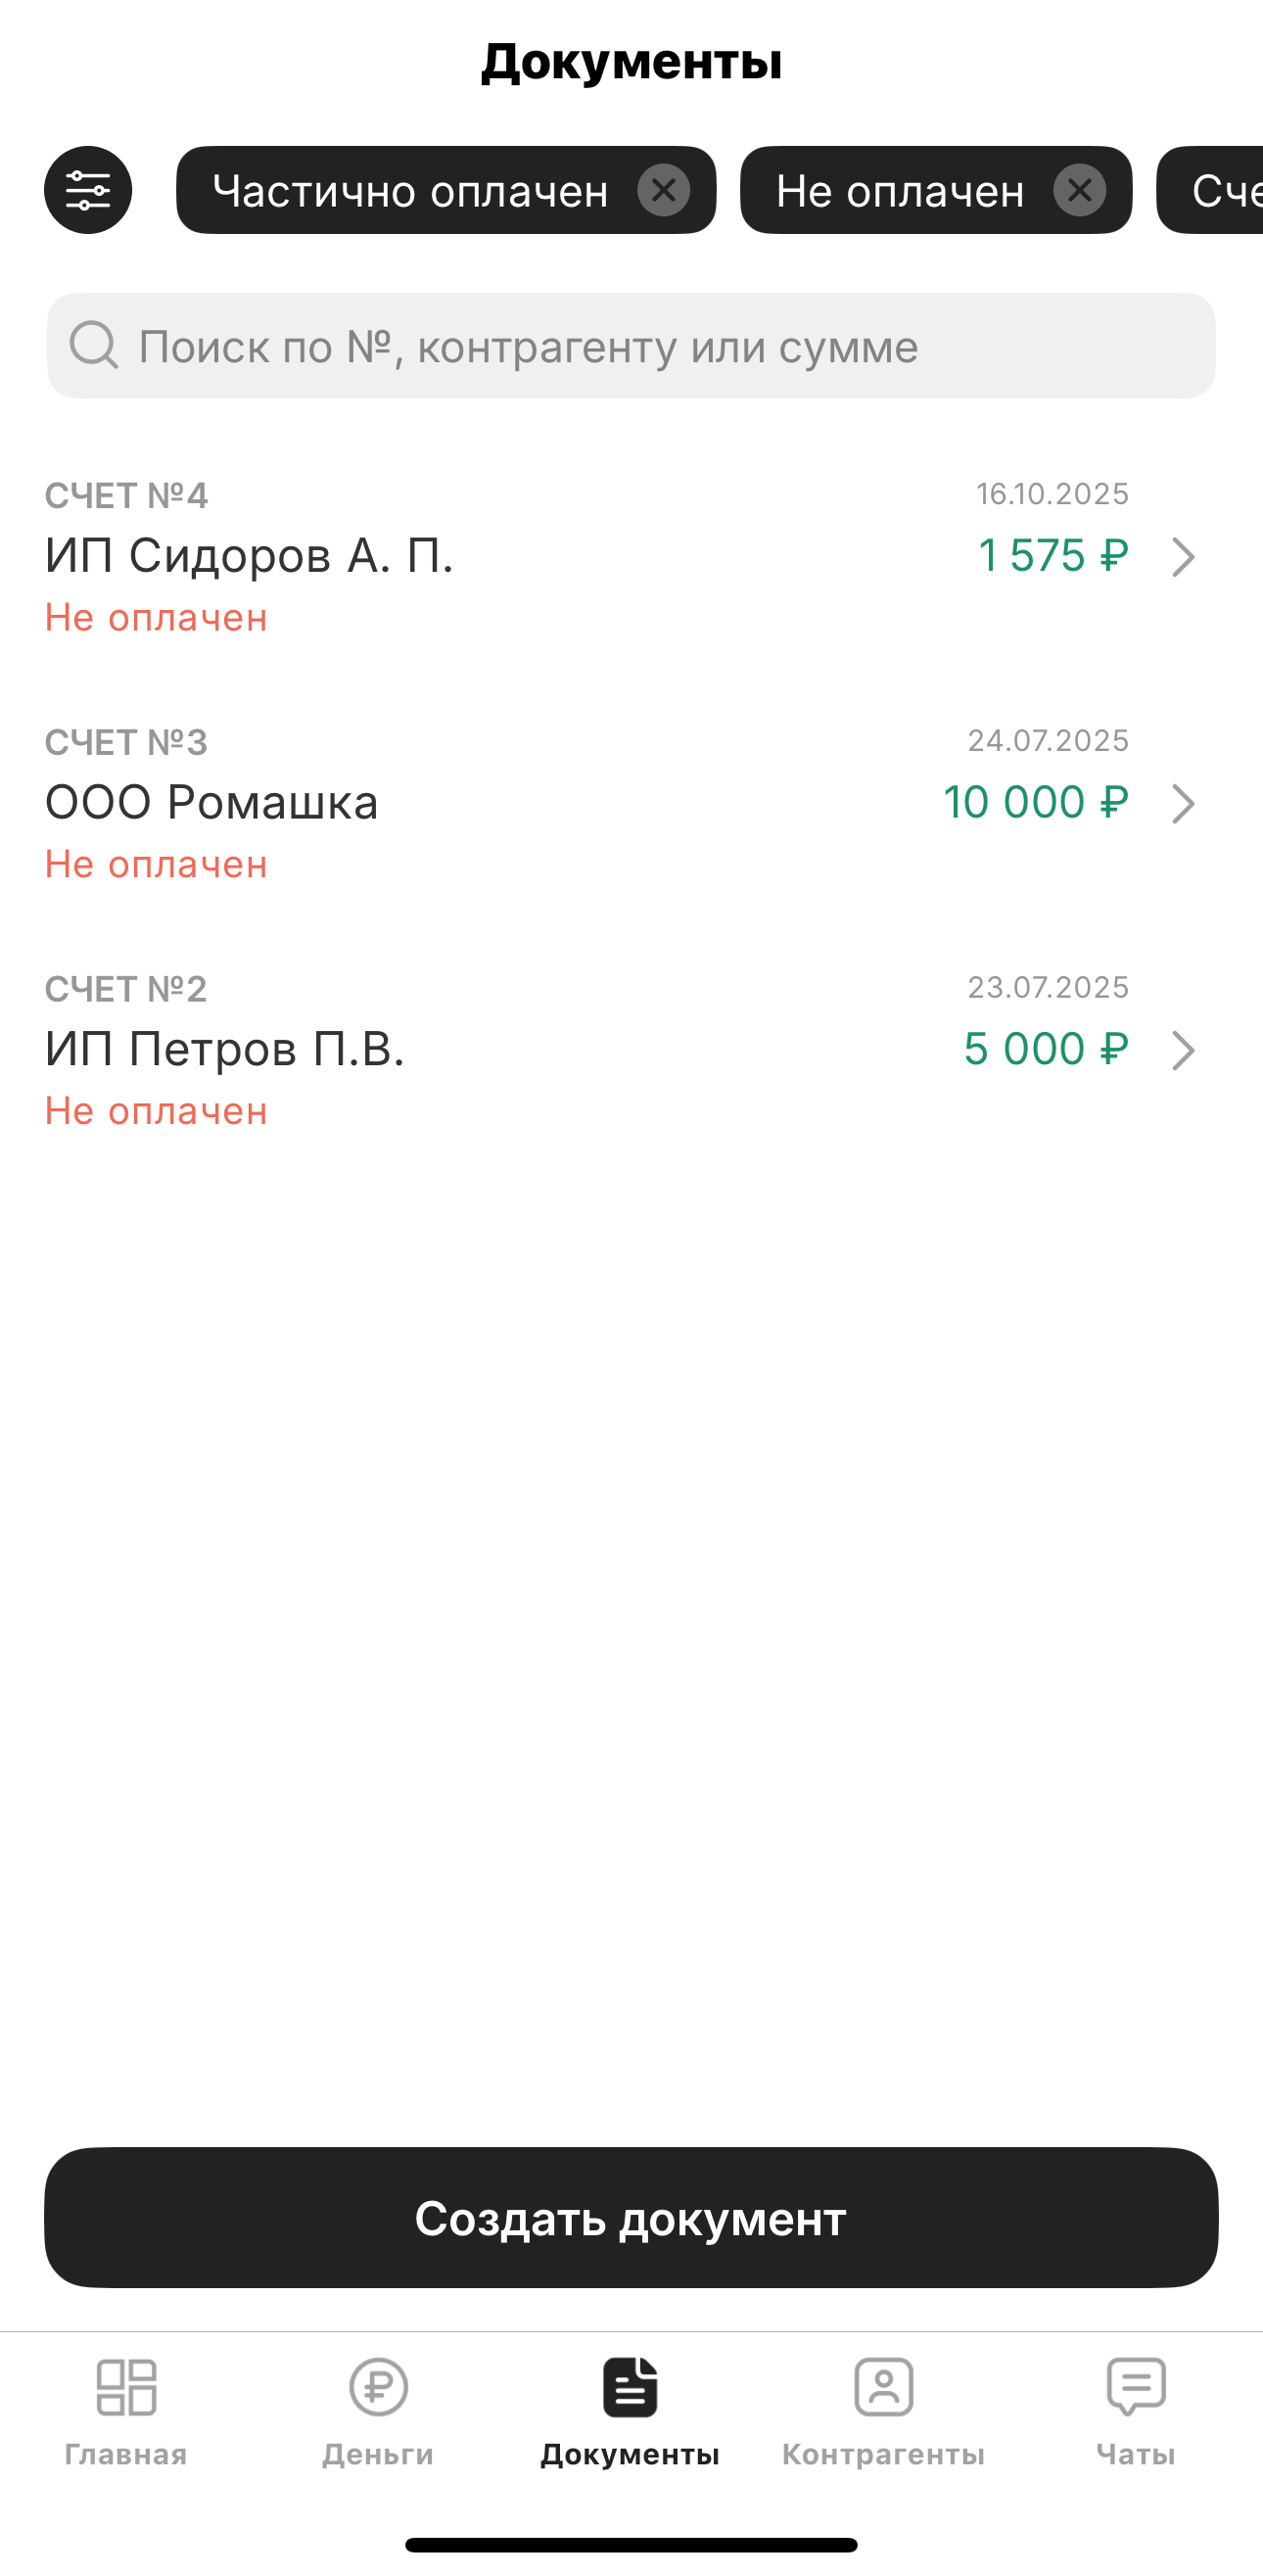Open the filter settings icon

click(x=88, y=190)
